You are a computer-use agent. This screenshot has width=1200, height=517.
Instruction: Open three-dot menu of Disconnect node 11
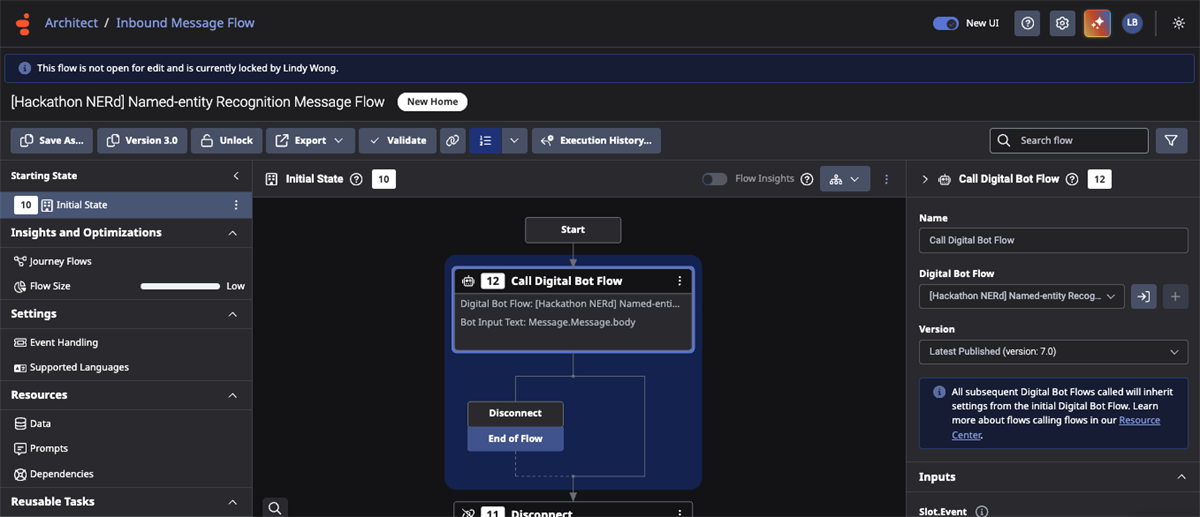680,513
